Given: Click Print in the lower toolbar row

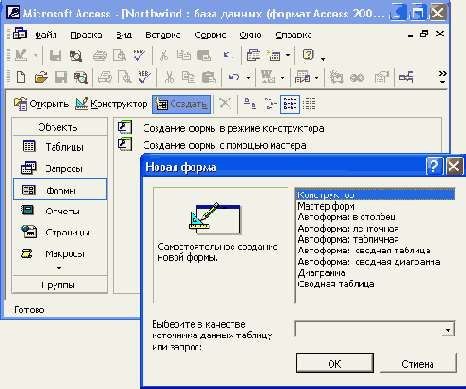Looking at the screenshot, I should click(x=105, y=78).
